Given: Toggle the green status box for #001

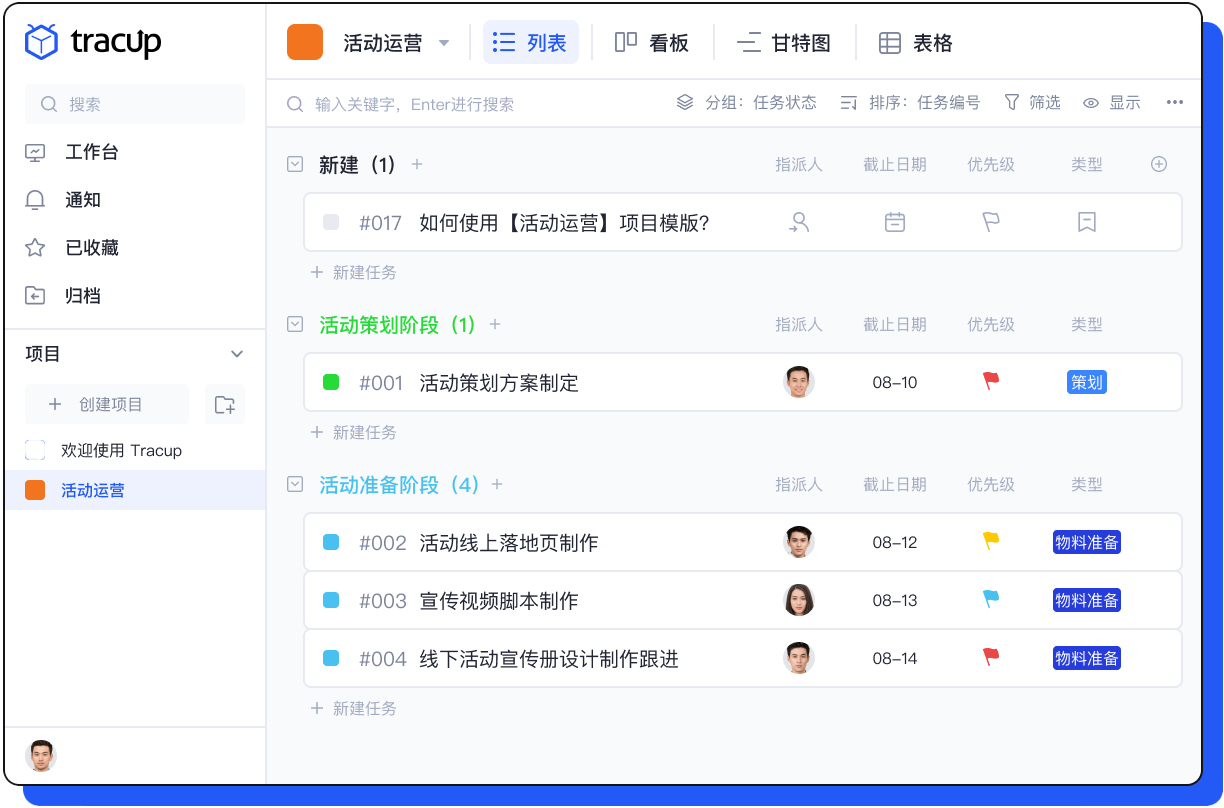Looking at the screenshot, I should (x=331, y=382).
